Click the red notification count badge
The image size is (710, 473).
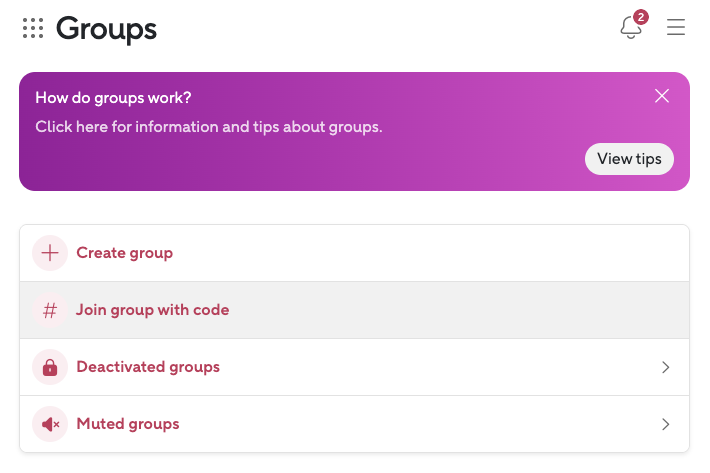click(641, 17)
